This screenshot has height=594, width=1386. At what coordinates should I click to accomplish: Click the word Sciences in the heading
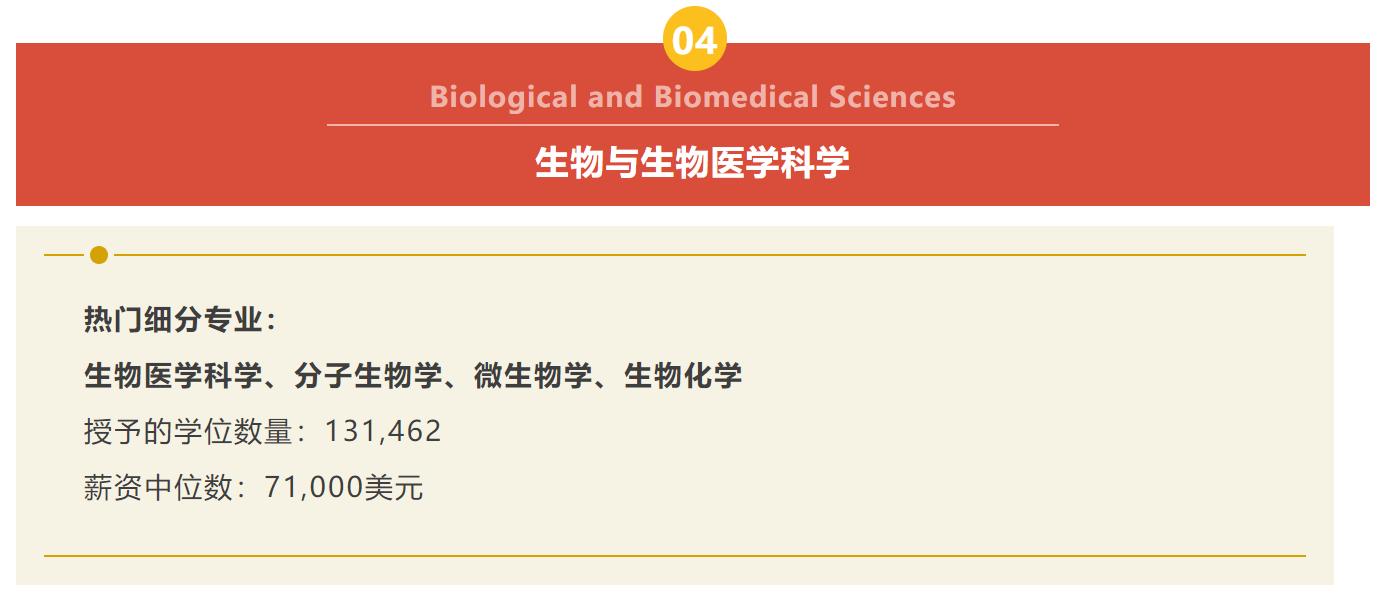pos(892,97)
